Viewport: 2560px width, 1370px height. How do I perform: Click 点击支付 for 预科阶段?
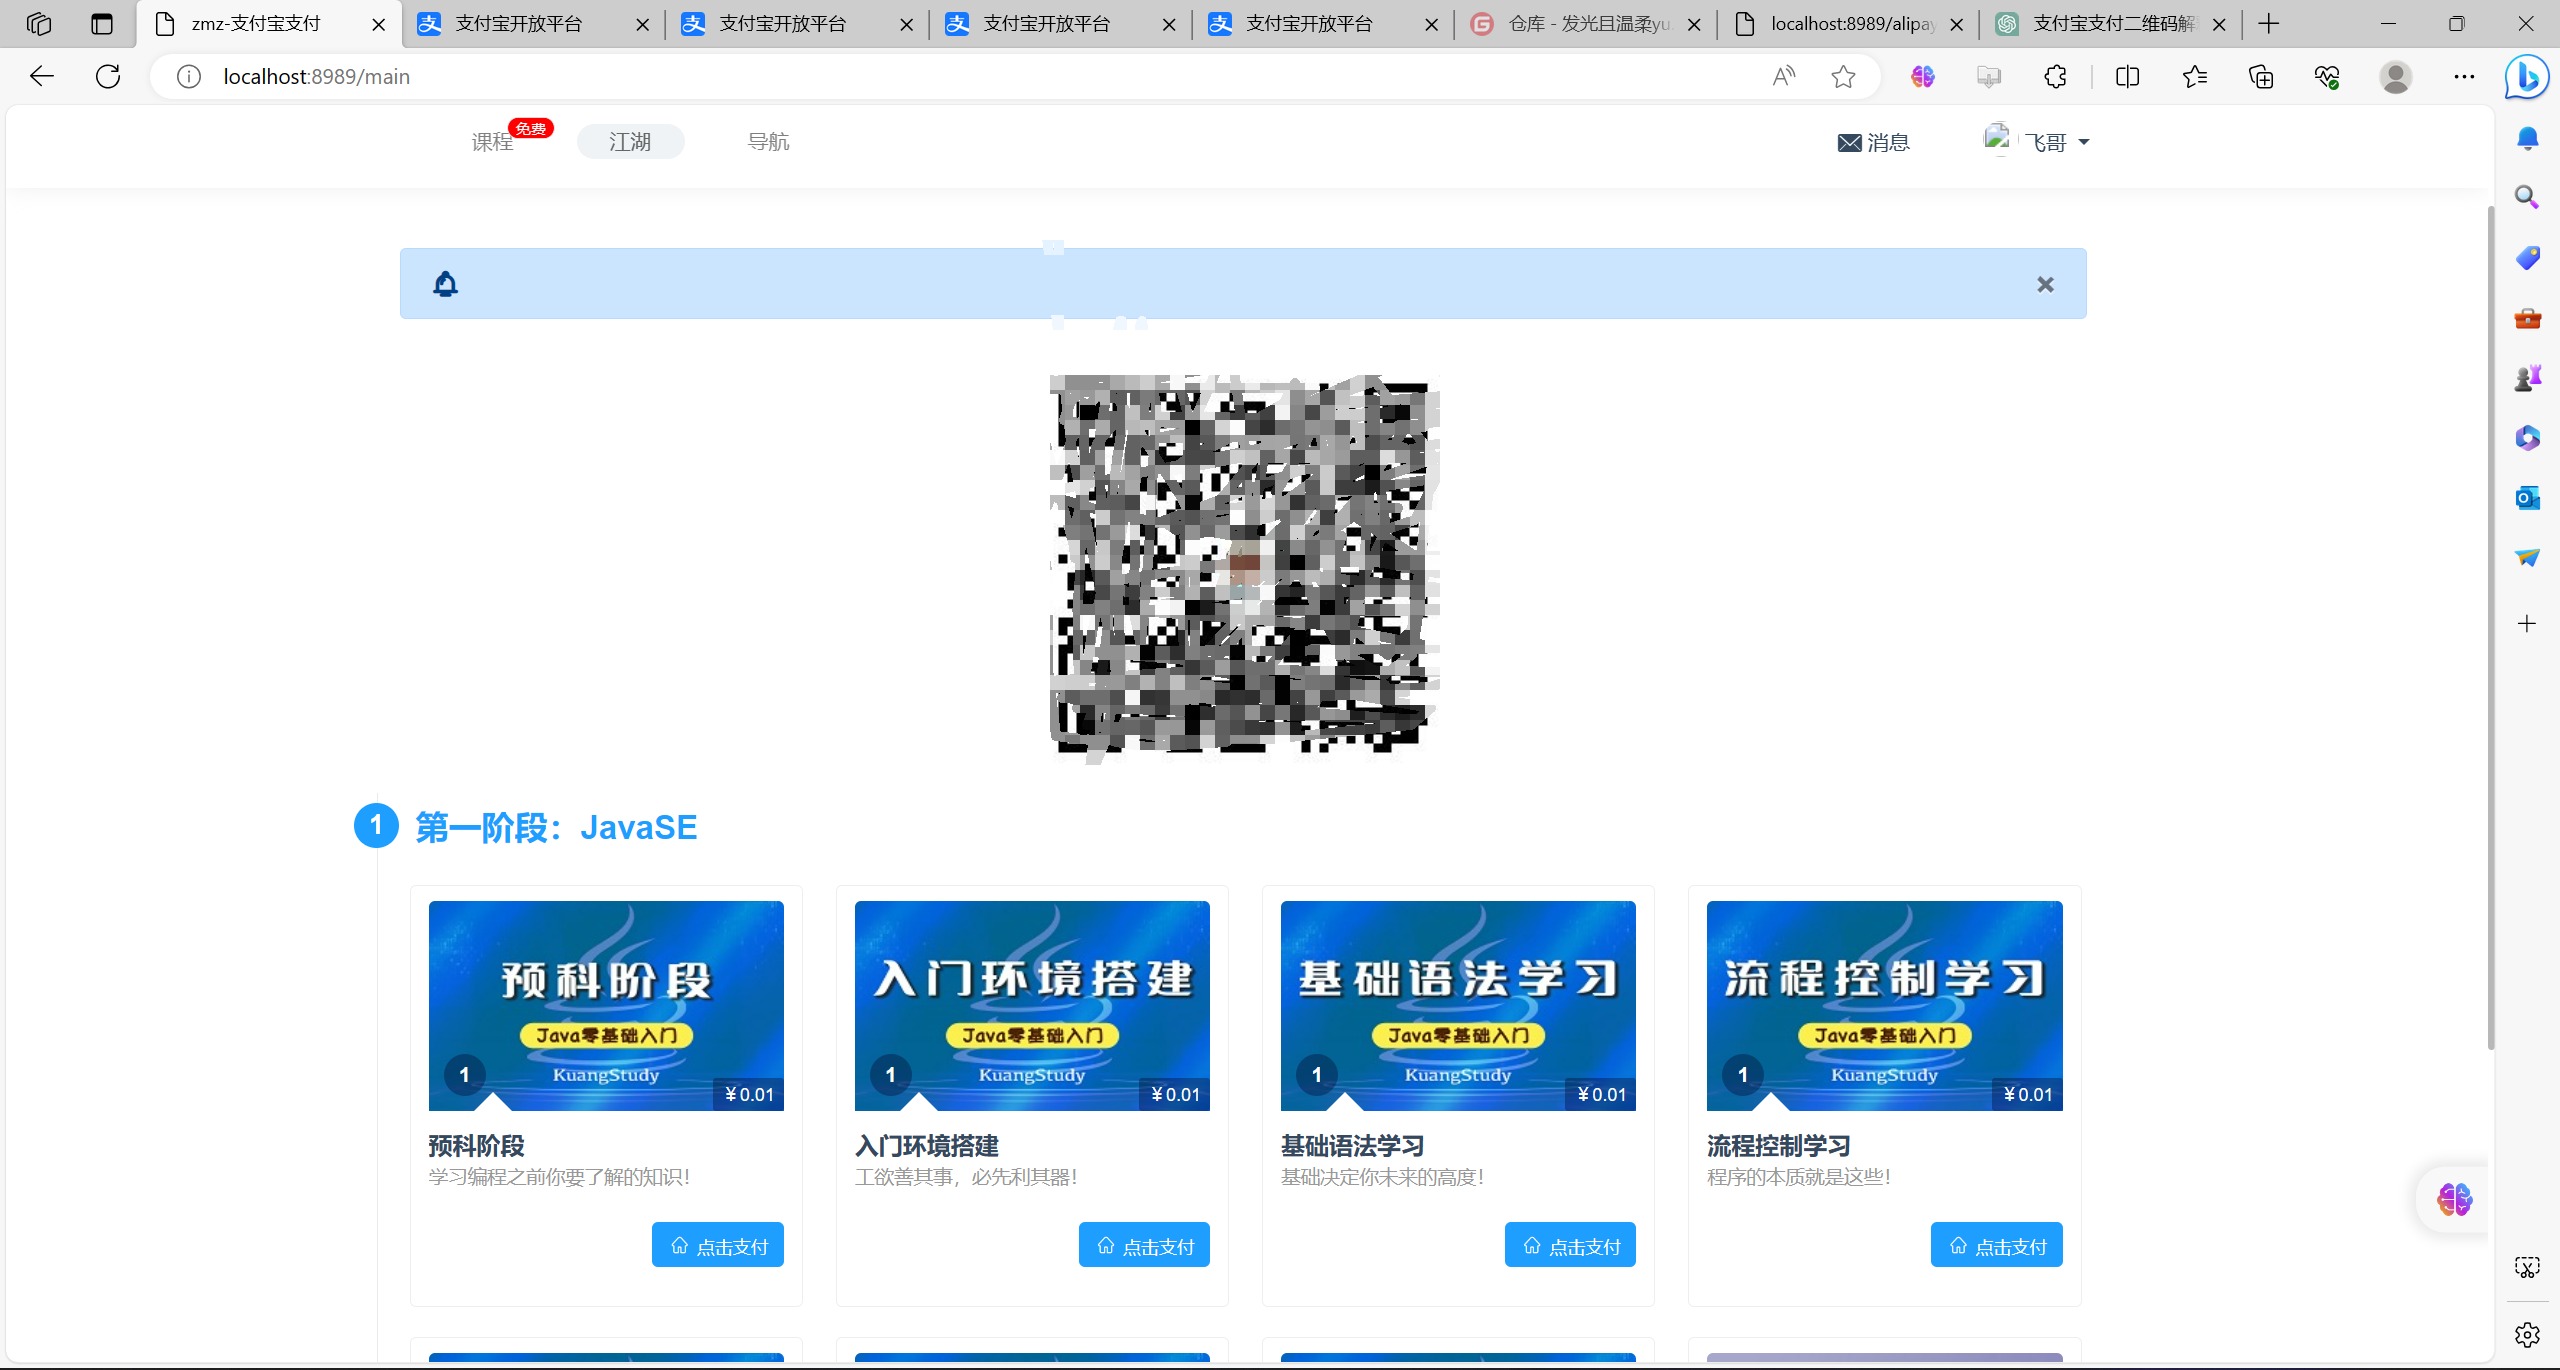pos(718,1245)
